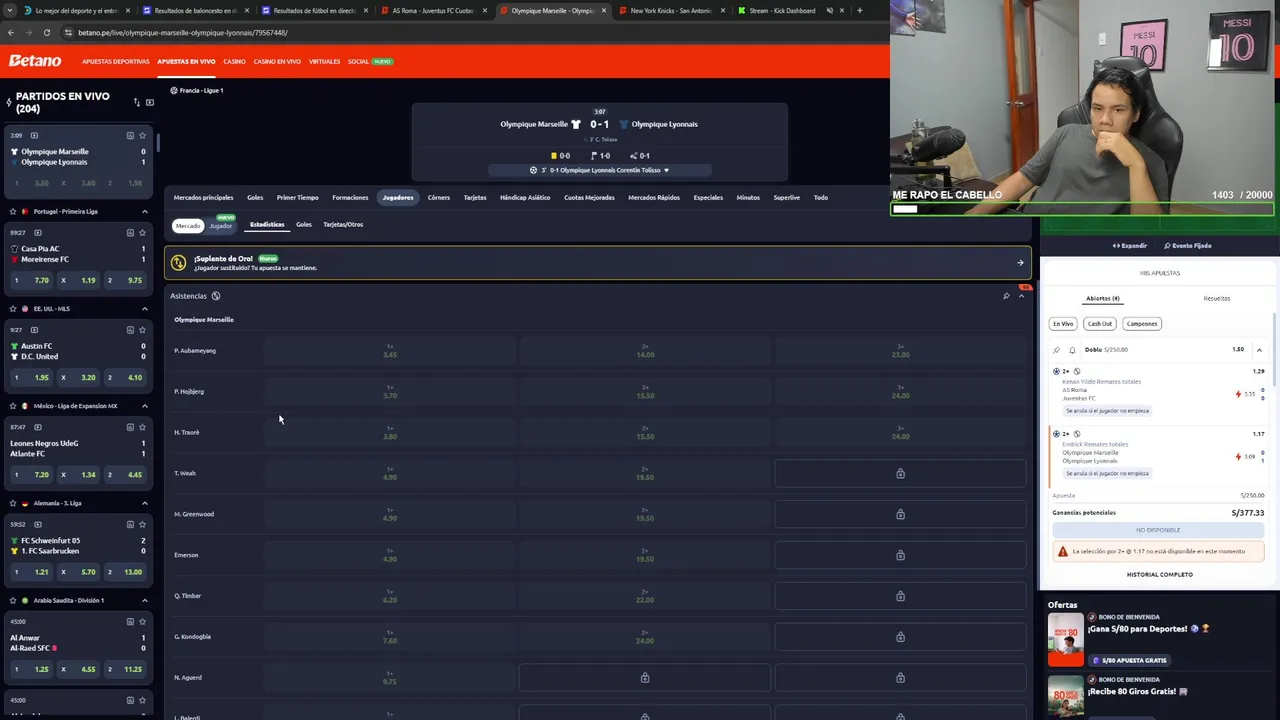Favorite the Casa Pia AC match star
This screenshot has height=720, width=1280.
pyautogui.click(x=142, y=232)
